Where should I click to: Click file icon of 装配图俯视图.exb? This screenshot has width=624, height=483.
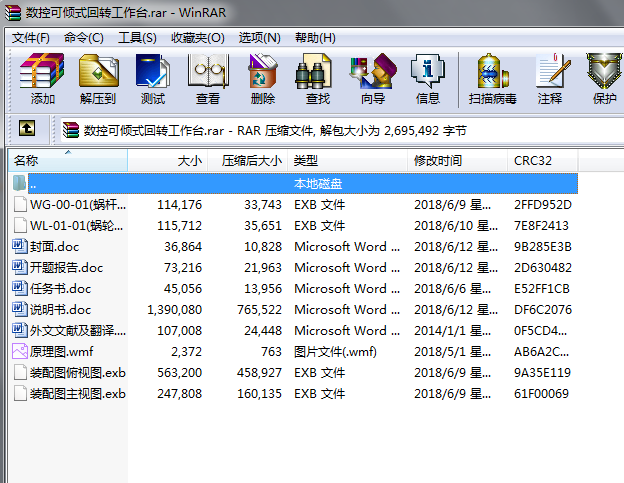tap(20, 372)
